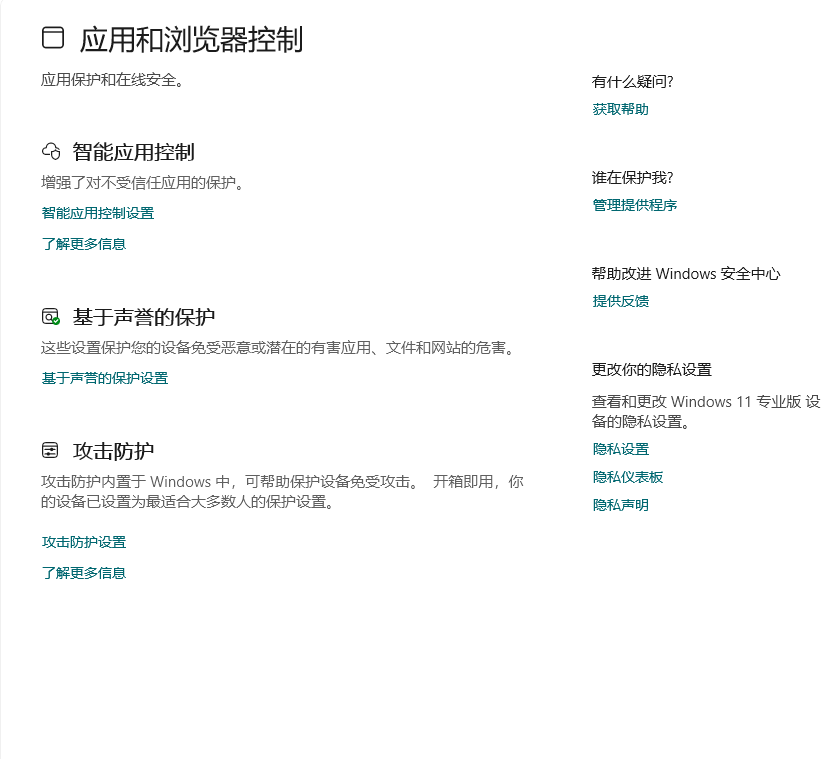Click 了解更多信息 under 智能应用控制
Image resolution: width=838 pixels, height=759 pixels.
[83, 244]
